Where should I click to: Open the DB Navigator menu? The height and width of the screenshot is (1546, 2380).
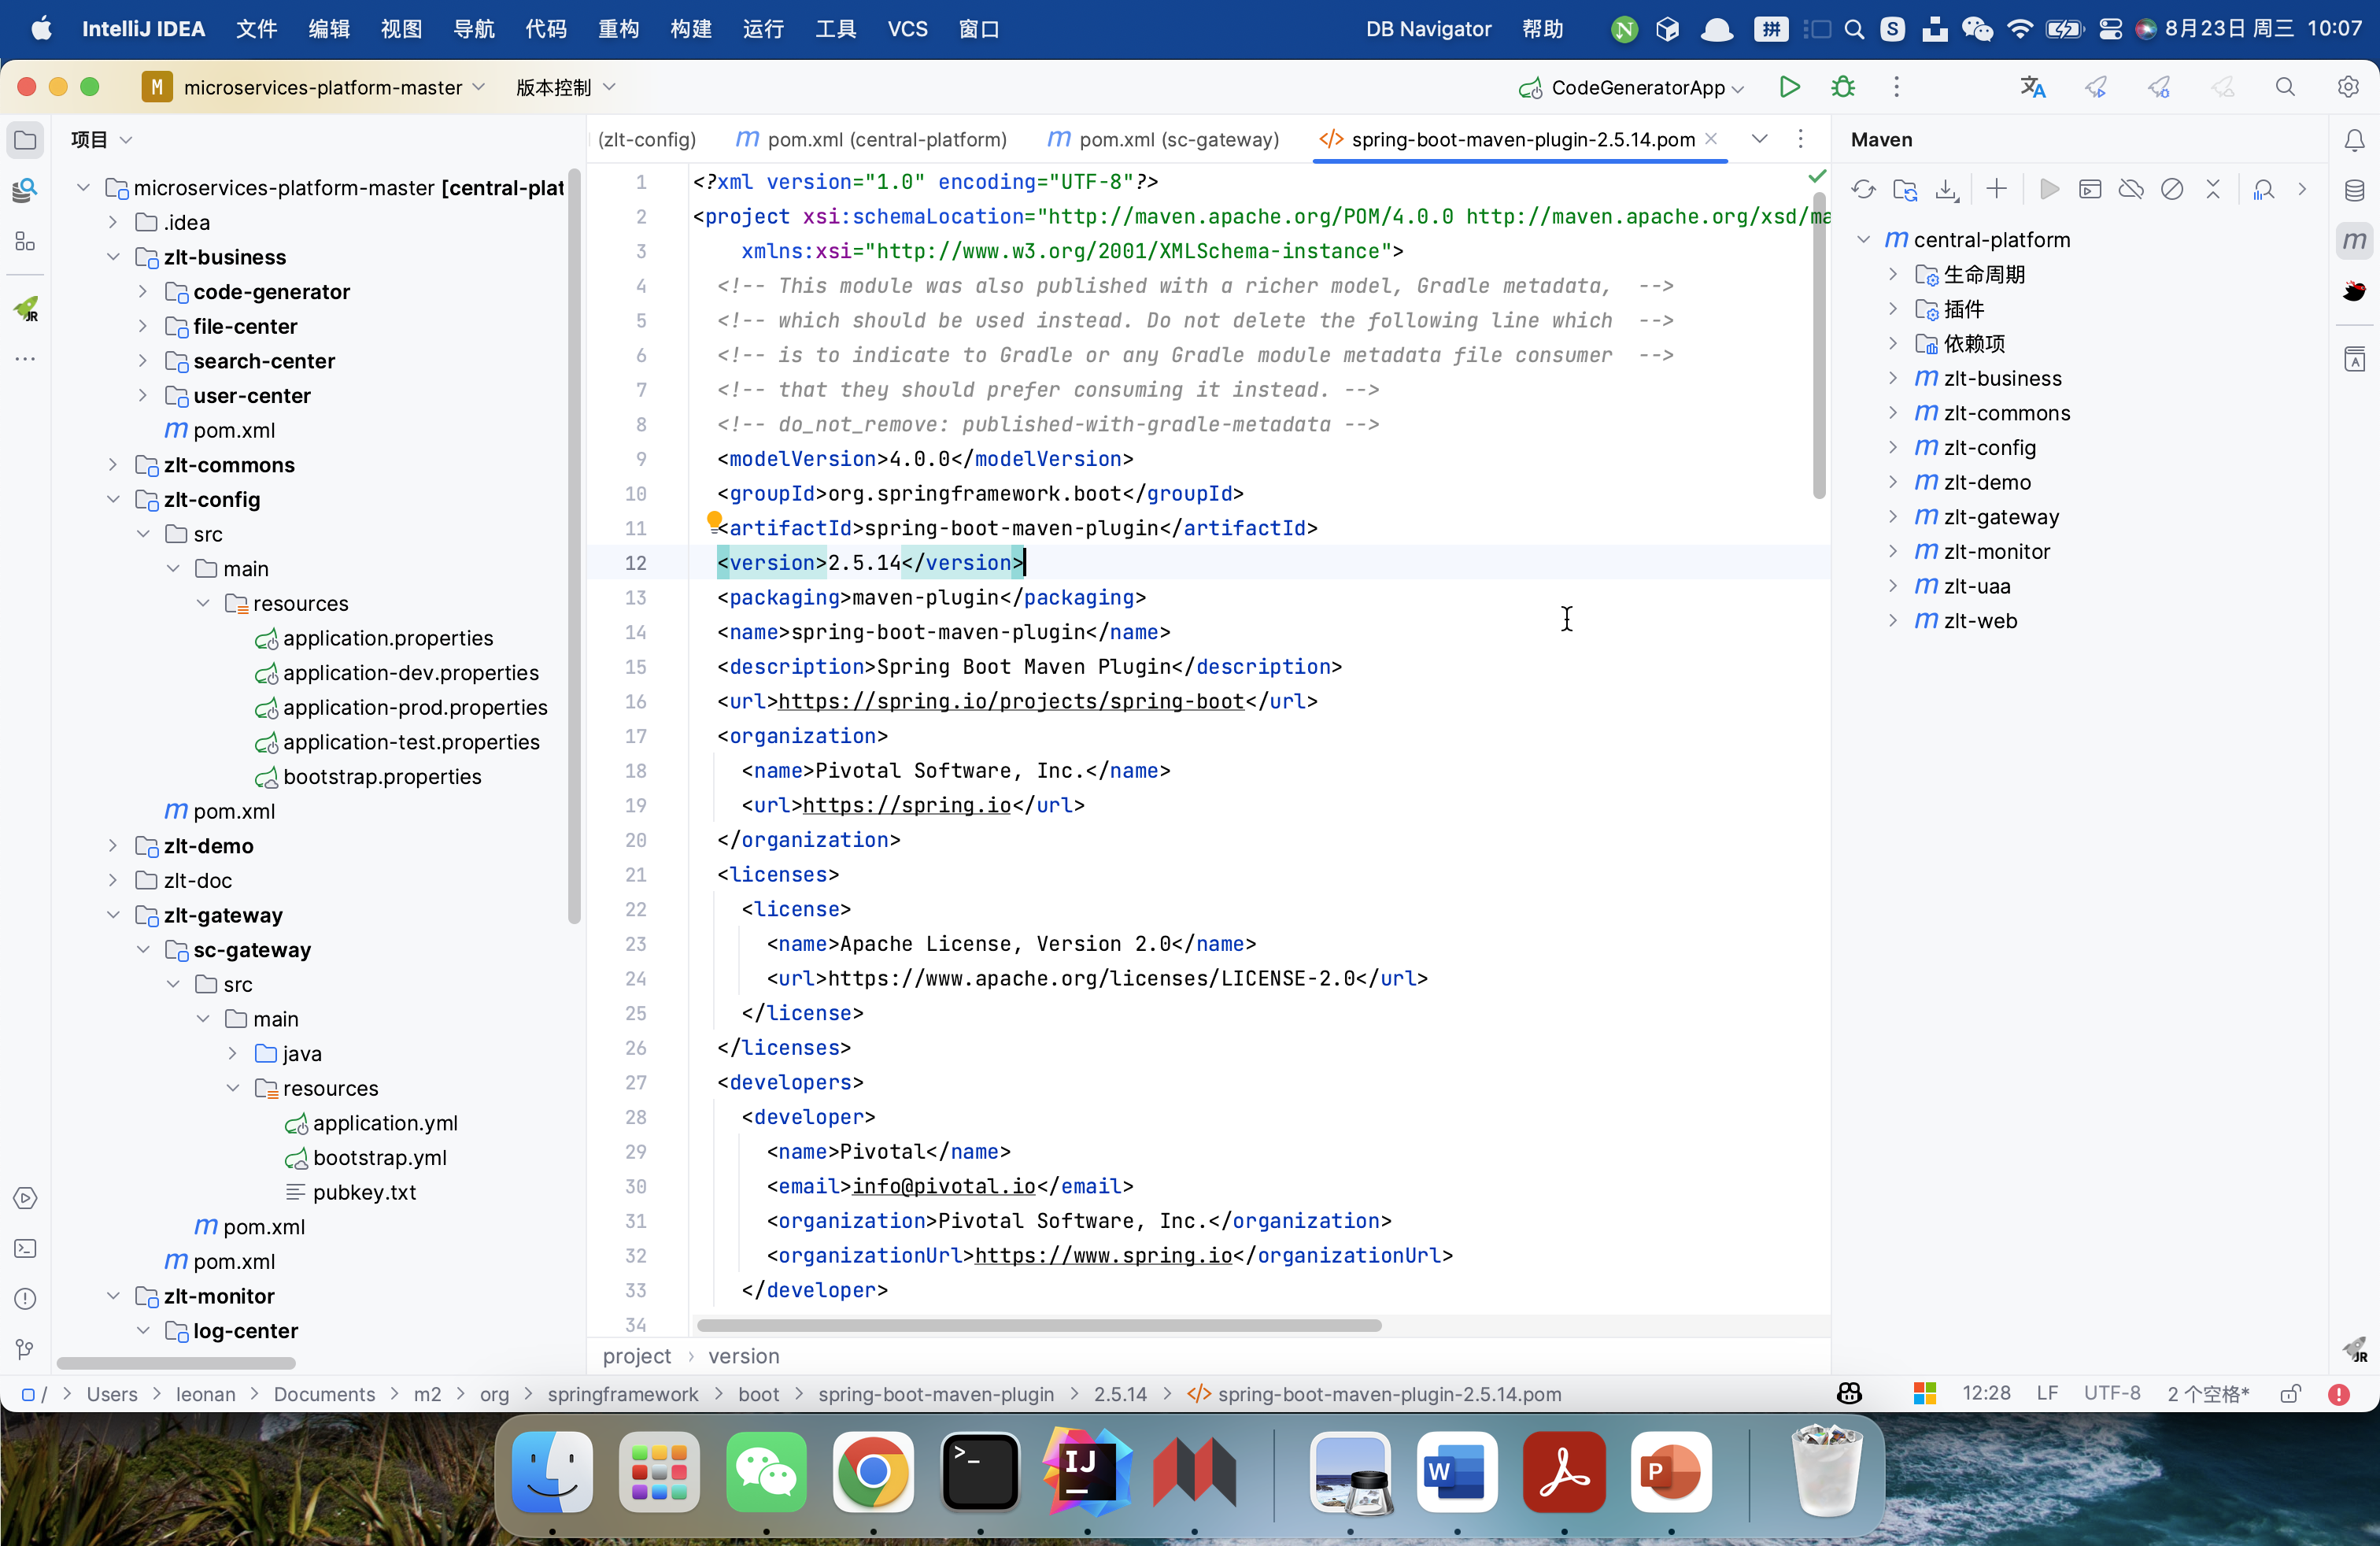click(x=1428, y=29)
